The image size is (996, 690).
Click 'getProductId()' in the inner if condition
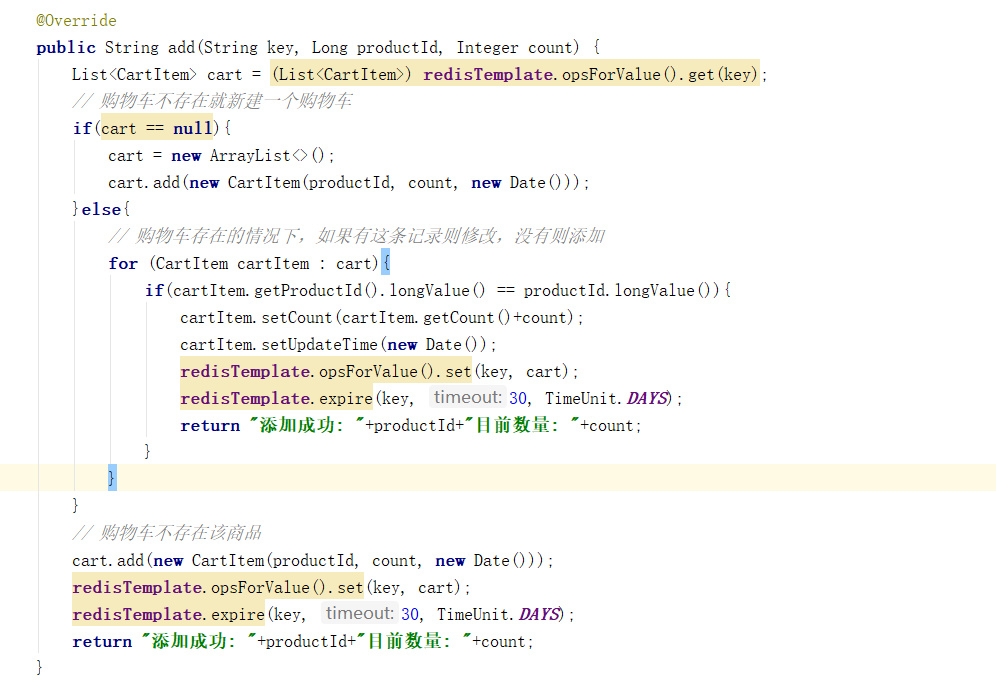pos(316,291)
